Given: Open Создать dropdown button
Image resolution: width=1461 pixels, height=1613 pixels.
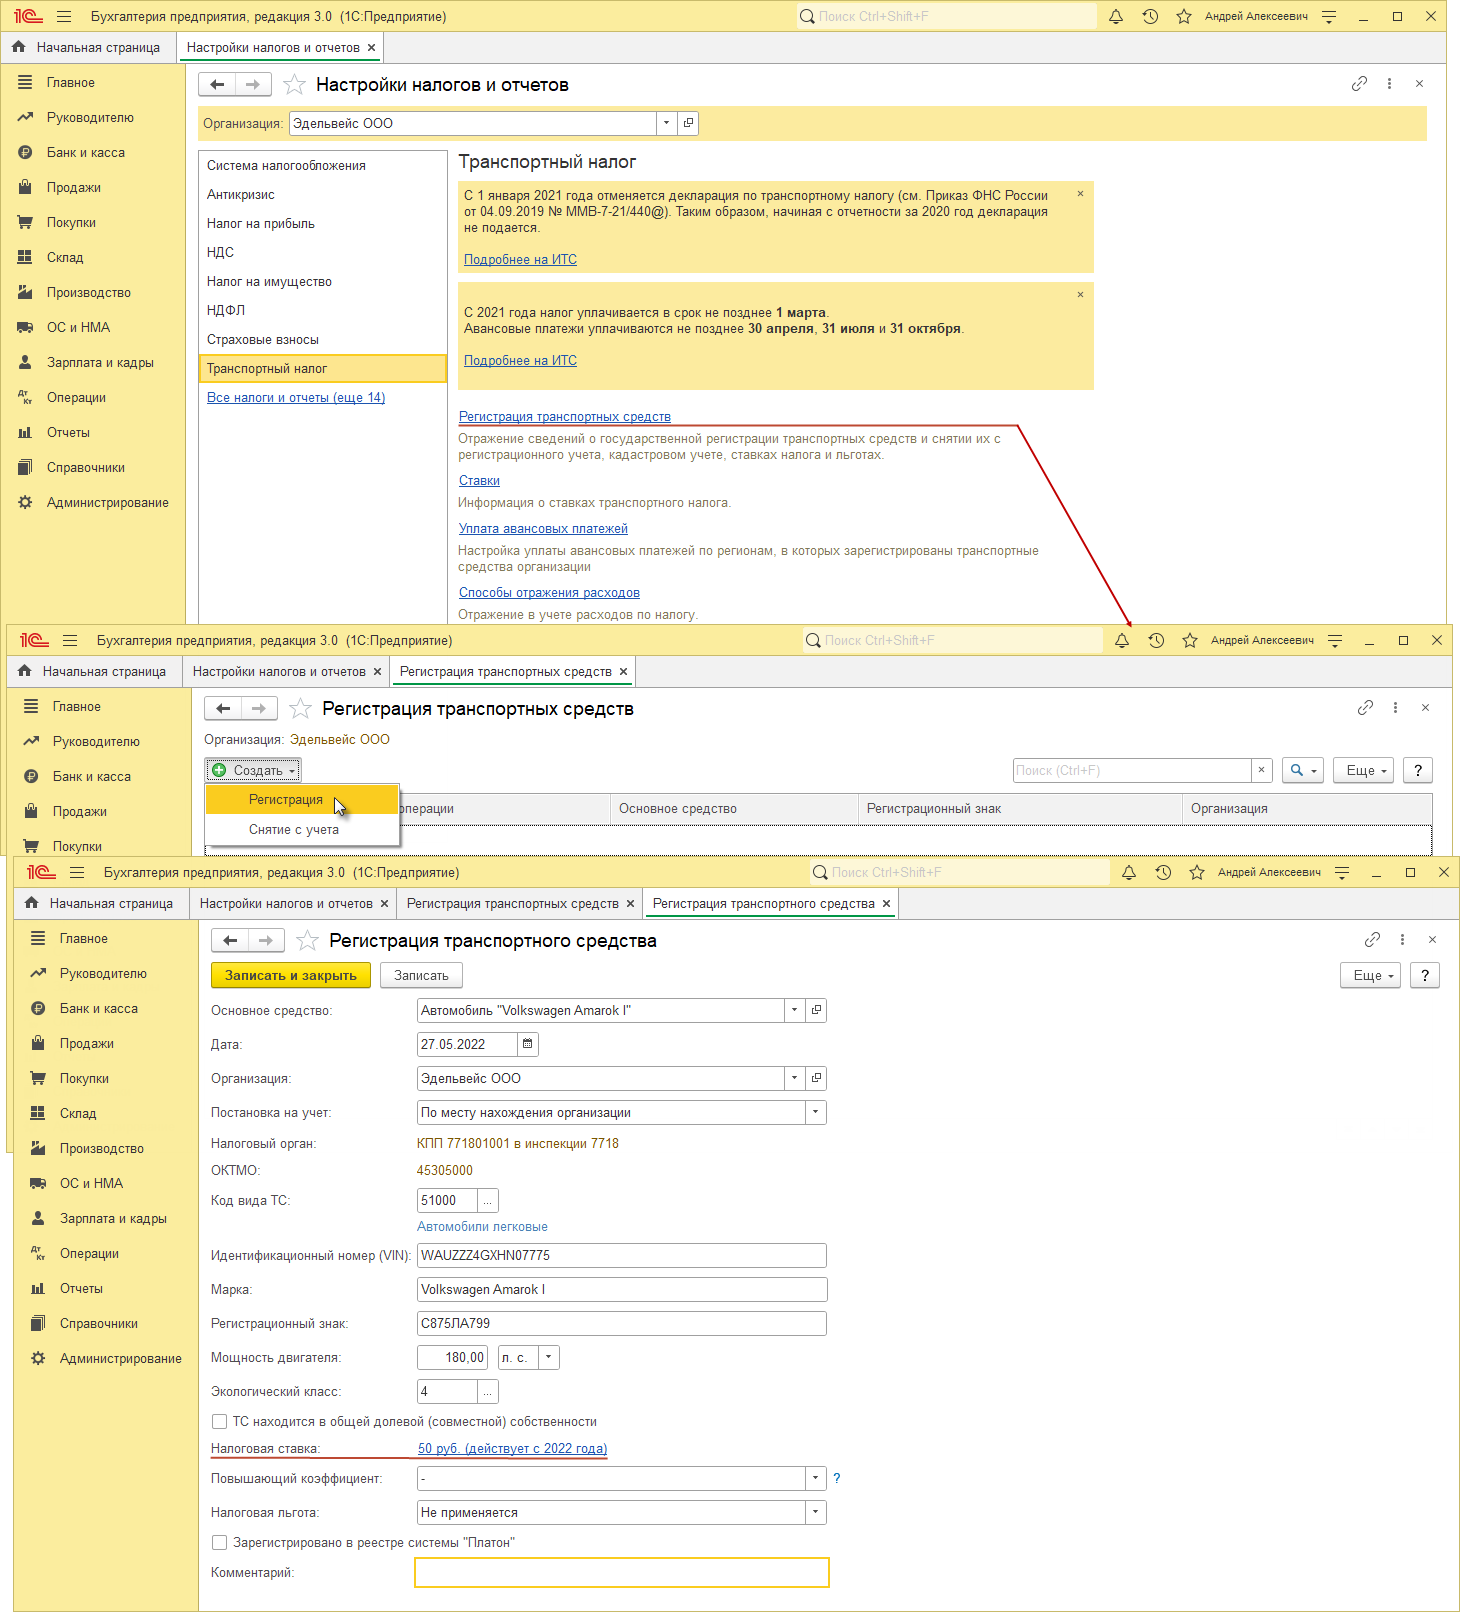Looking at the screenshot, I should point(253,770).
